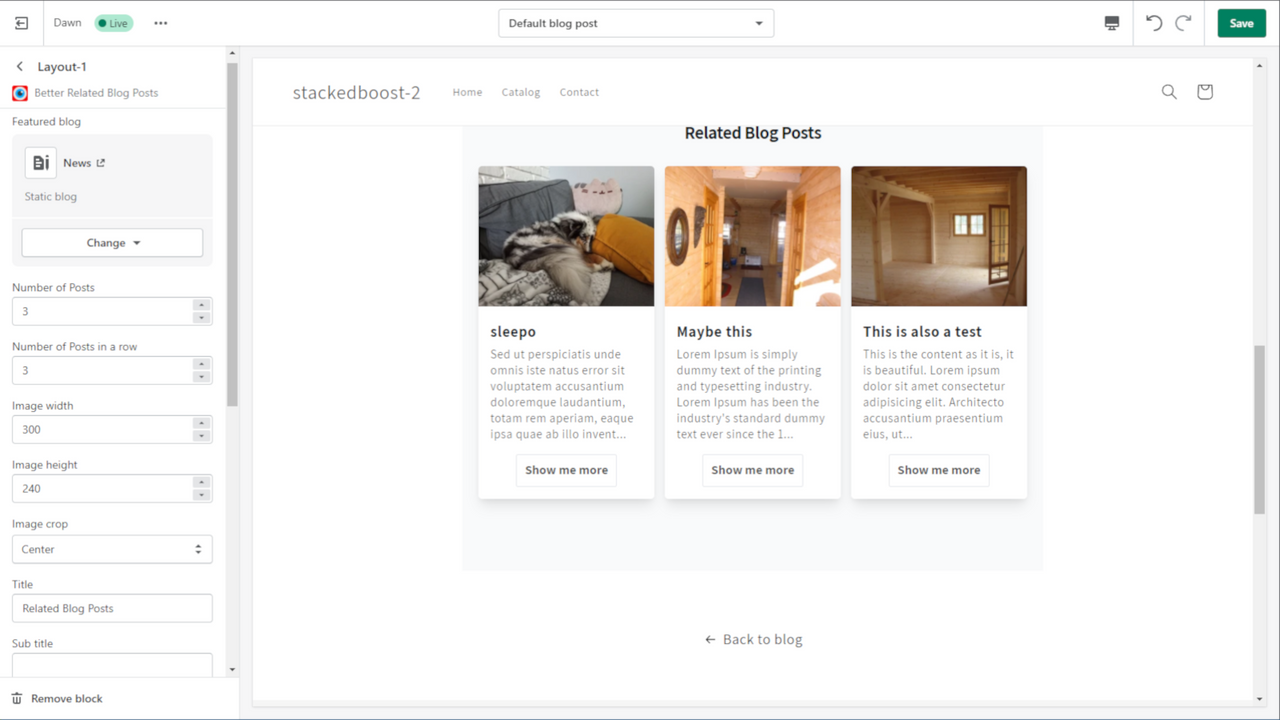
Task: Open This is also a test title
Action: tap(922, 332)
